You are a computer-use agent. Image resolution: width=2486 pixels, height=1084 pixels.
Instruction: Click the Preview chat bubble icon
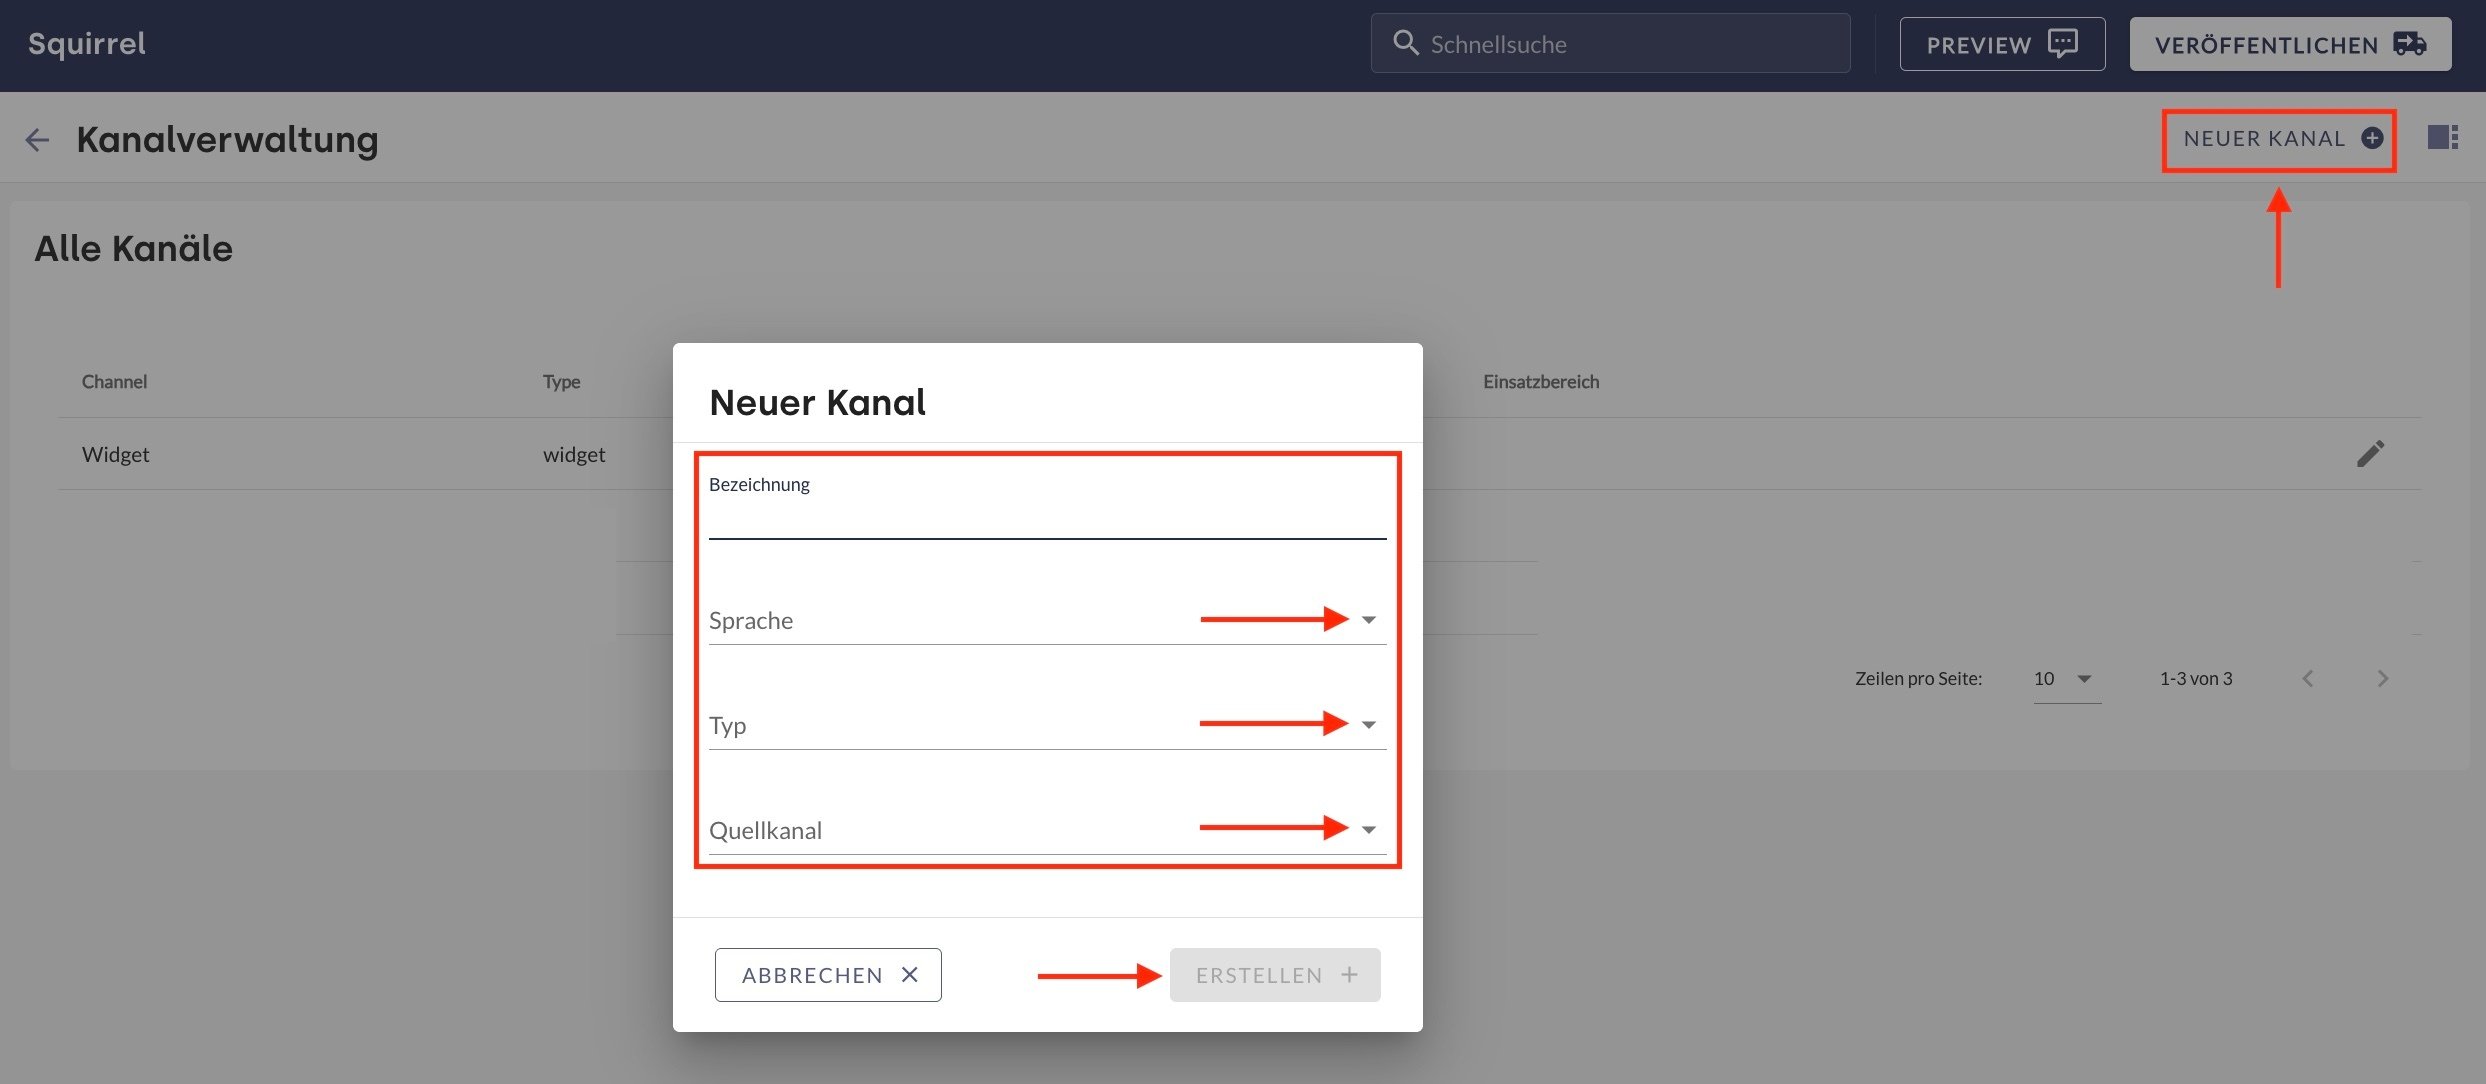pos(2062,43)
